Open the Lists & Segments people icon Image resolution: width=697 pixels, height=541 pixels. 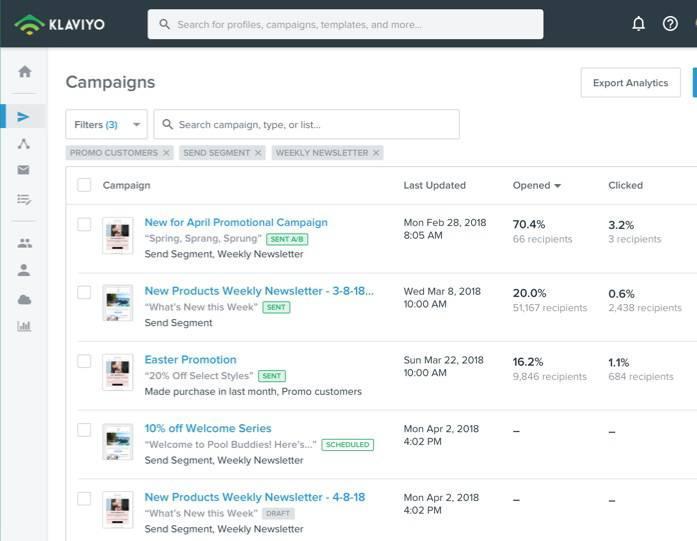(24, 243)
